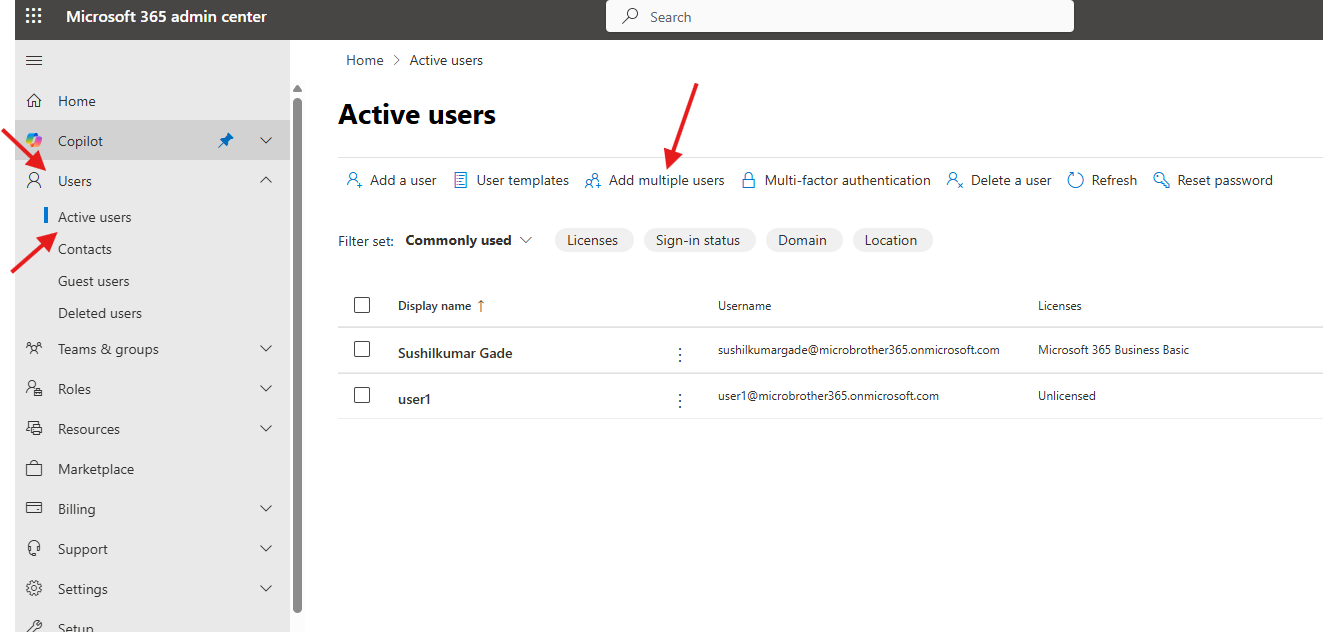This screenshot has height=632, width=1323.
Task: Tick the user1 row checkbox
Action: click(x=362, y=395)
